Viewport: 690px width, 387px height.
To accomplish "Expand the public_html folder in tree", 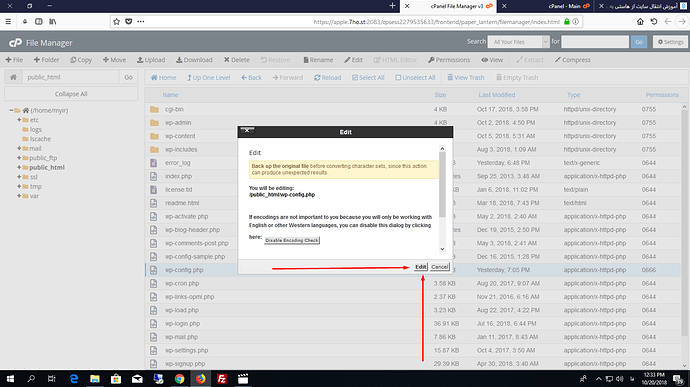I will click(x=19, y=167).
